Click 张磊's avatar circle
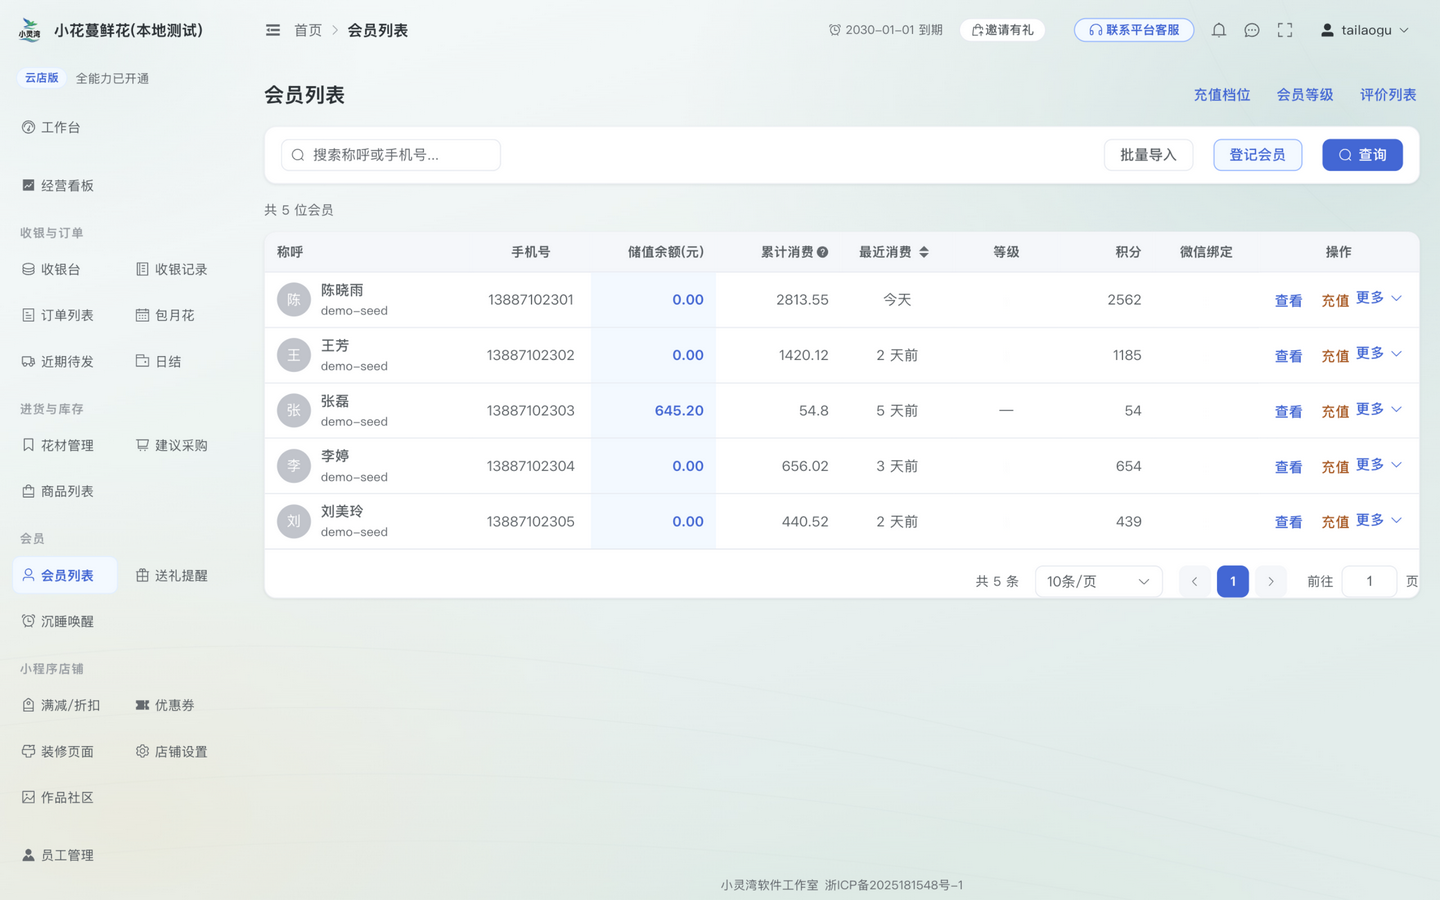 coord(294,411)
